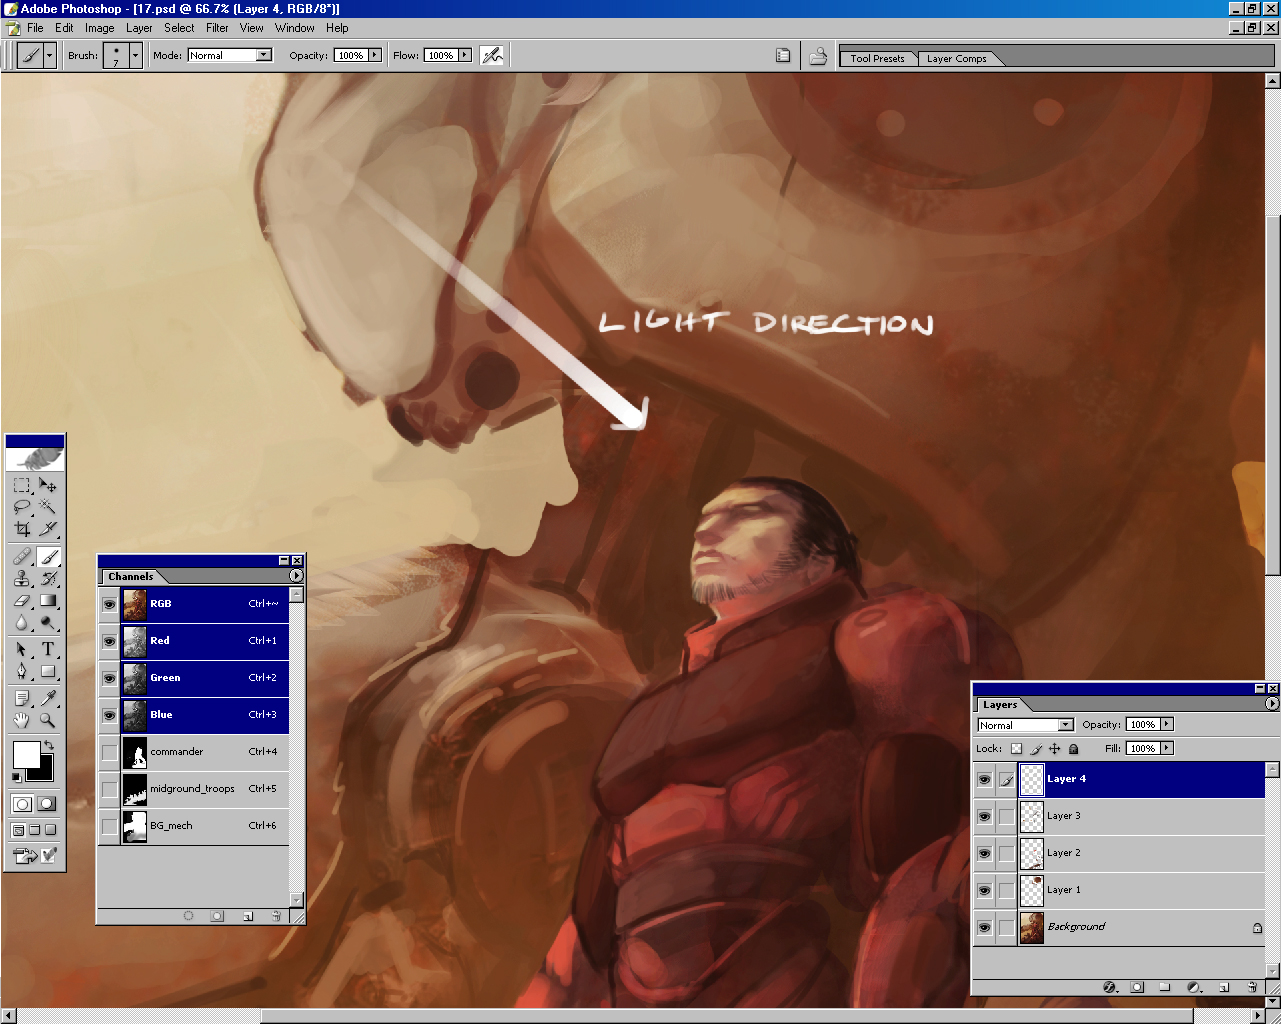Open the File menu
1281x1024 pixels.
(35, 28)
